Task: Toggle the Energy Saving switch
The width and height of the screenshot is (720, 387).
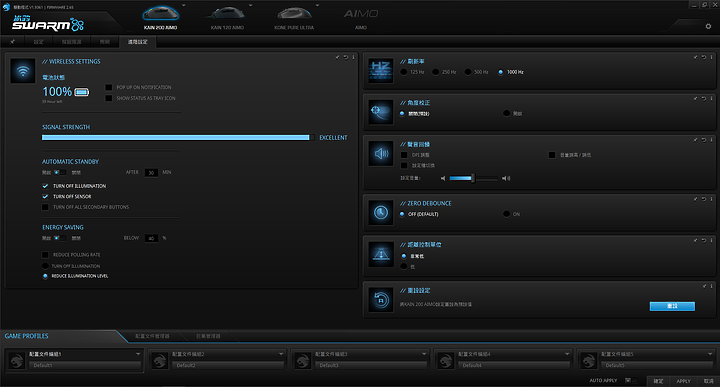Action: (x=60, y=238)
